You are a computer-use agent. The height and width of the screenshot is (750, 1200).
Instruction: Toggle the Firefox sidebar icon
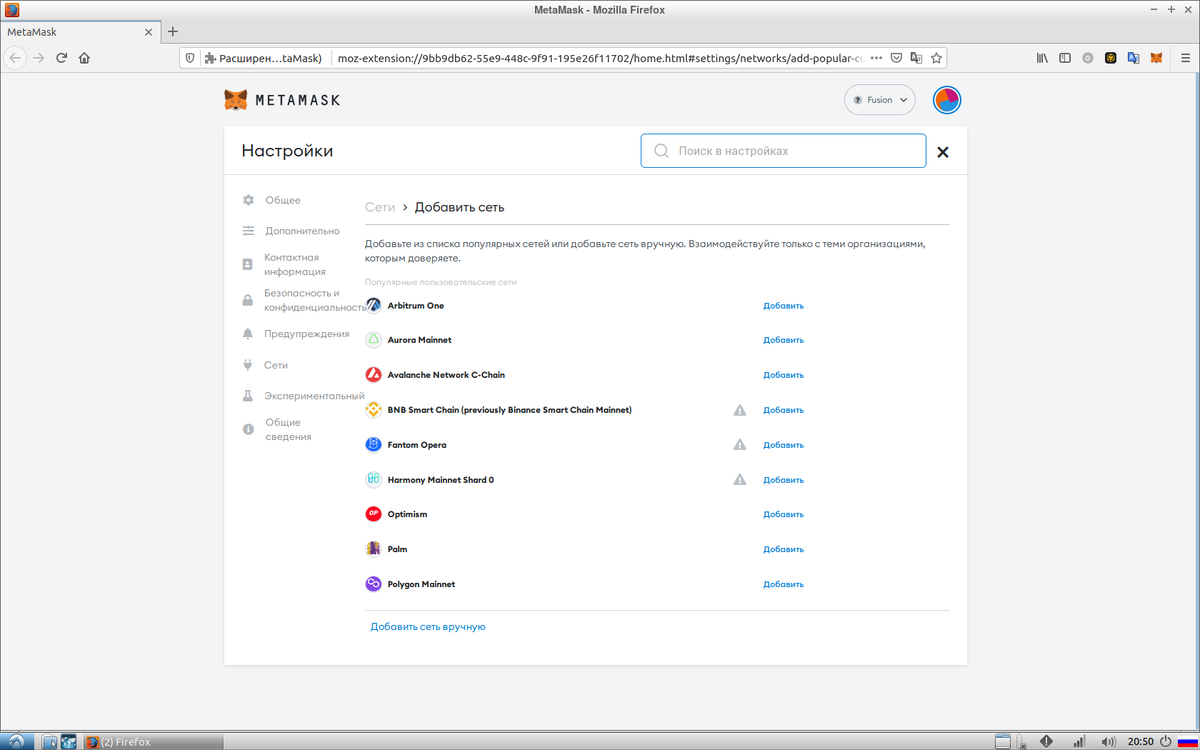(1065, 58)
